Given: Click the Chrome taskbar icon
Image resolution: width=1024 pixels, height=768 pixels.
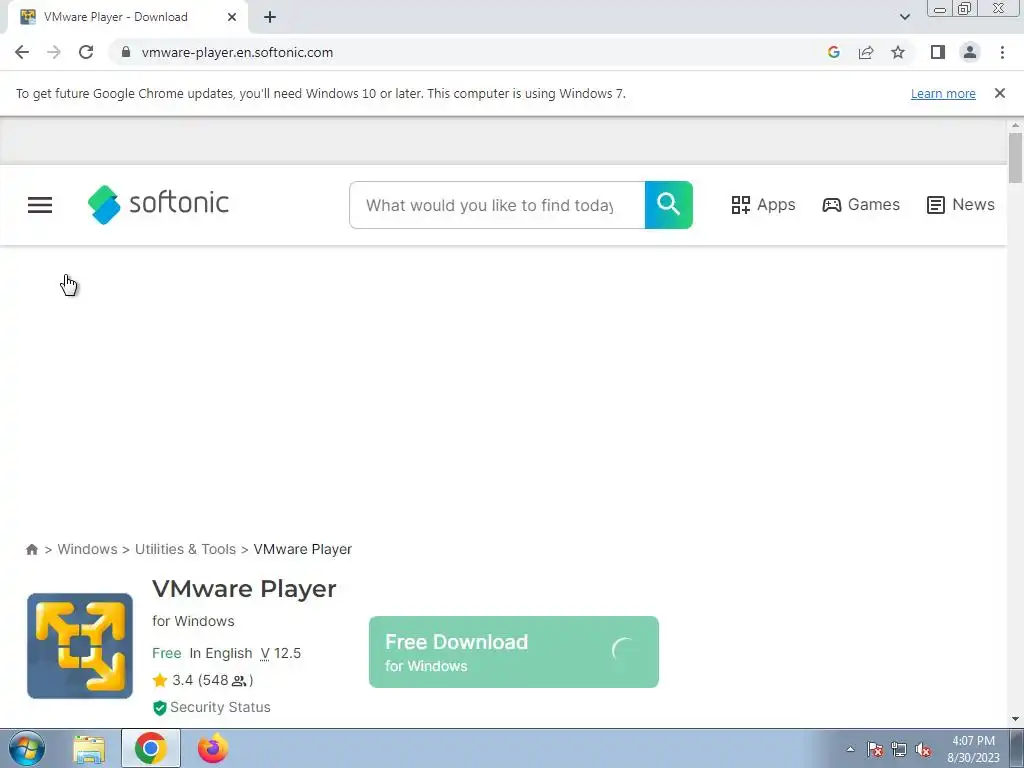Looking at the screenshot, I should tap(151, 748).
